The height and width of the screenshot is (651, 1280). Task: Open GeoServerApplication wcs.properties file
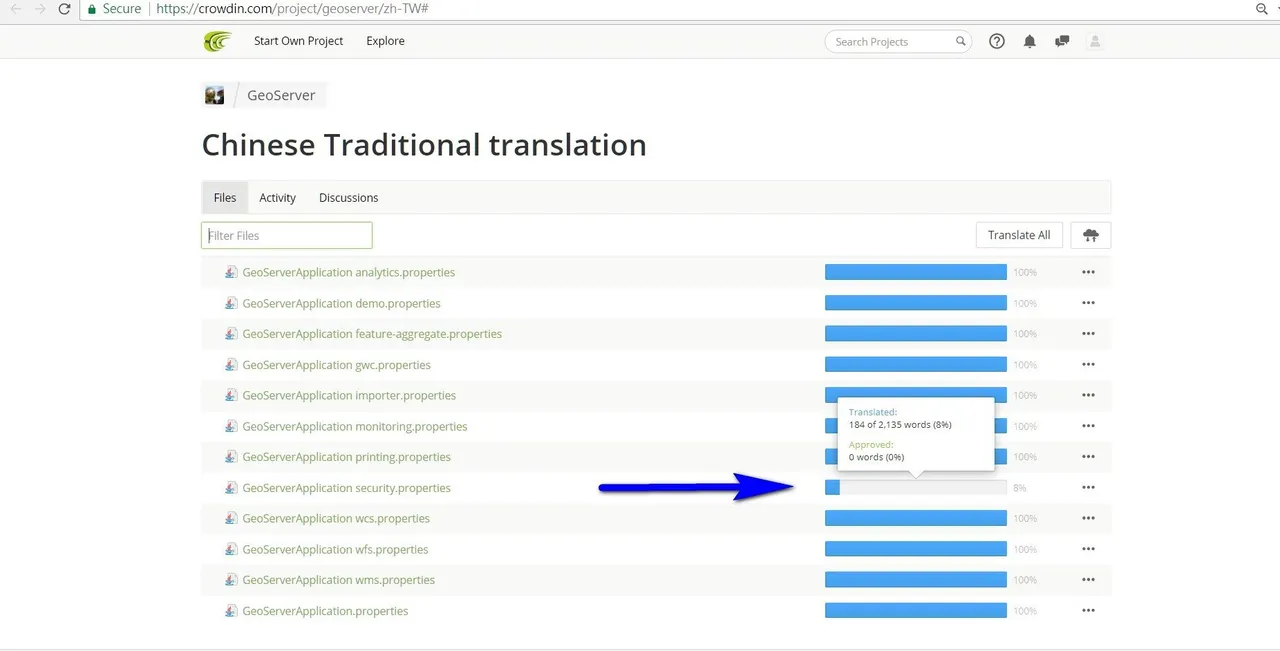coord(336,518)
